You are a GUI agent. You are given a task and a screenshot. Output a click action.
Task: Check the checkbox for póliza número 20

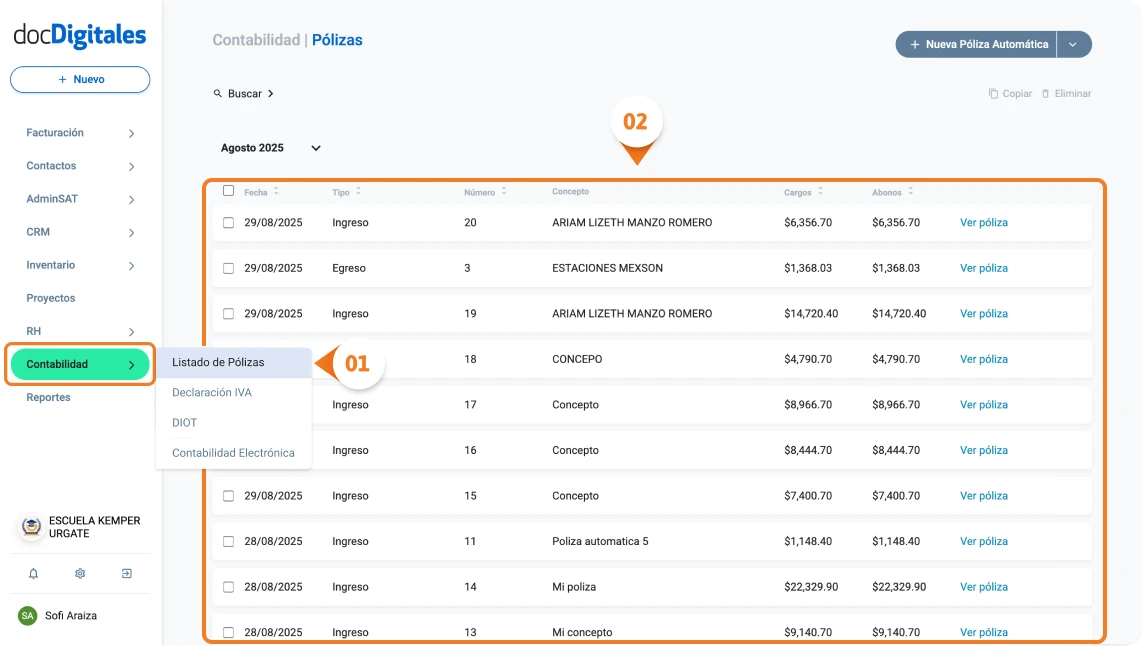coord(226,222)
